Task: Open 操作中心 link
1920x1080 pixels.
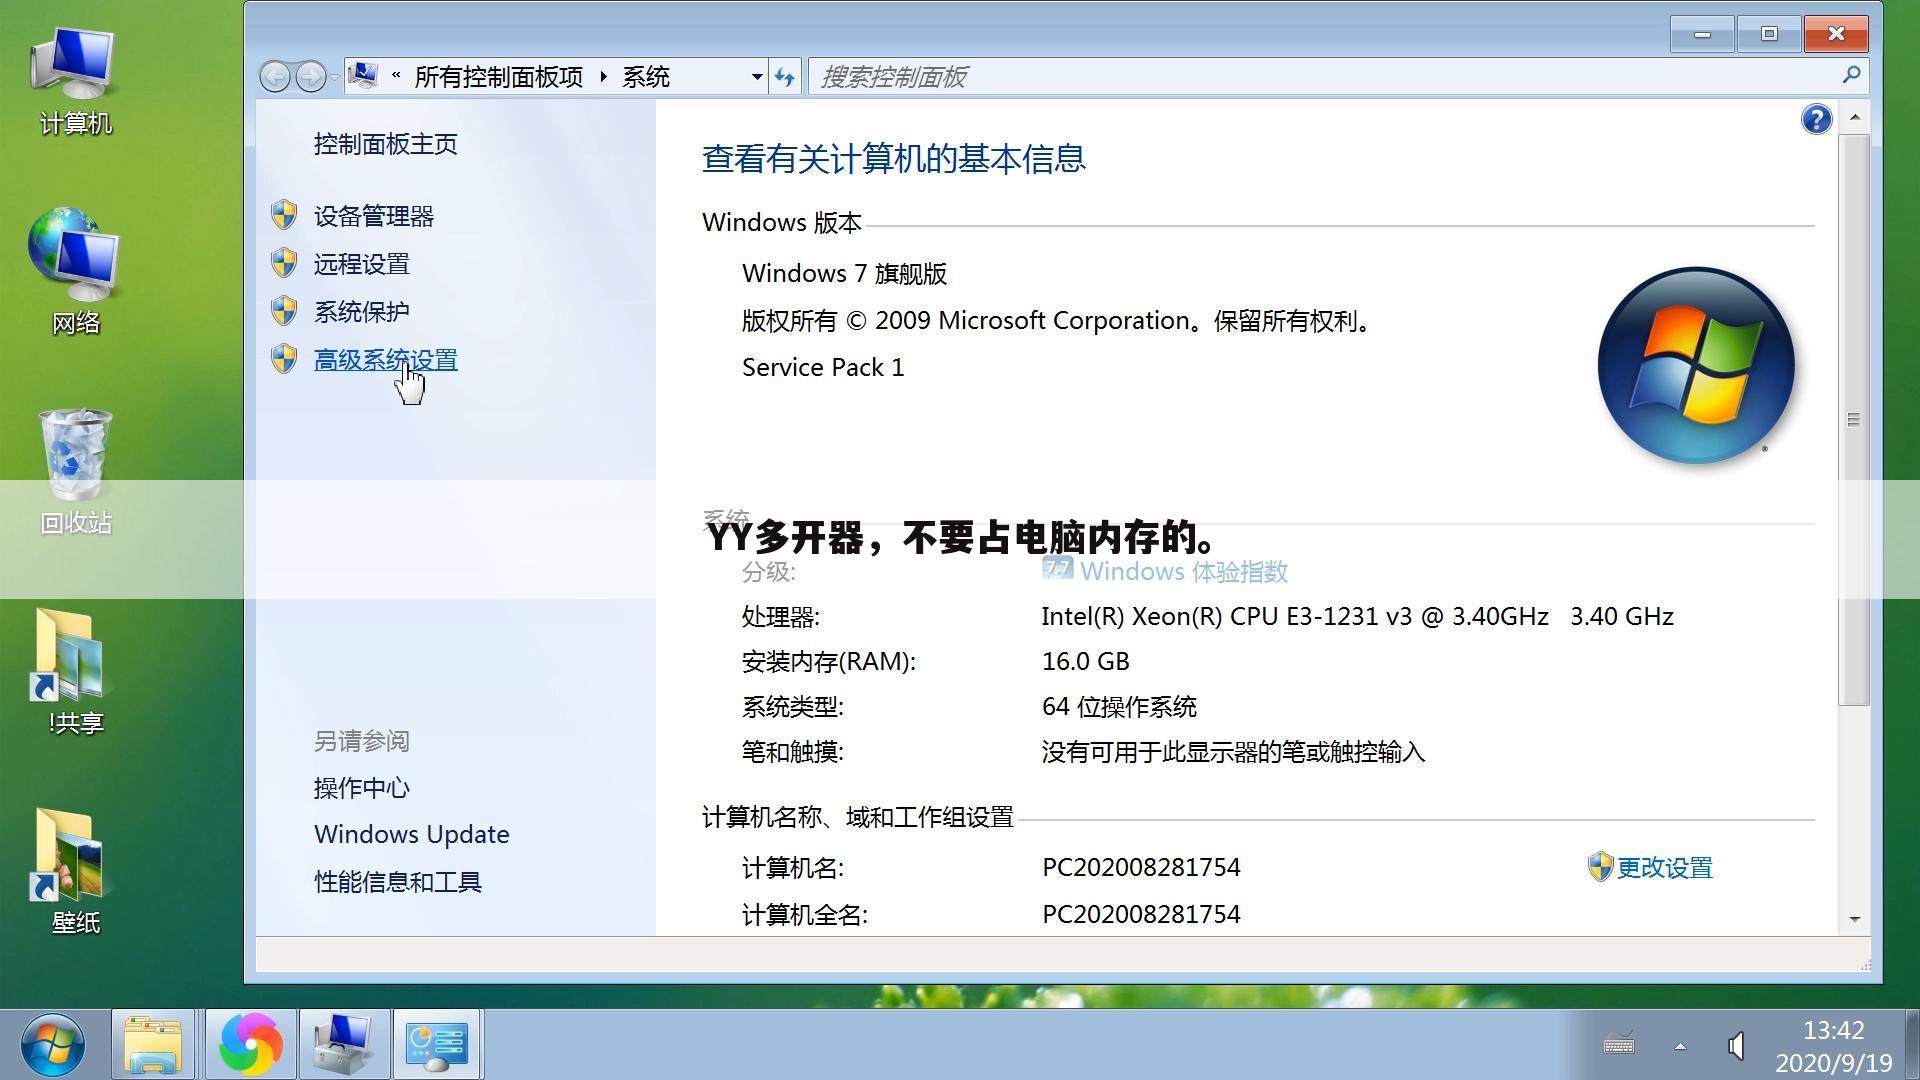Action: point(361,788)
